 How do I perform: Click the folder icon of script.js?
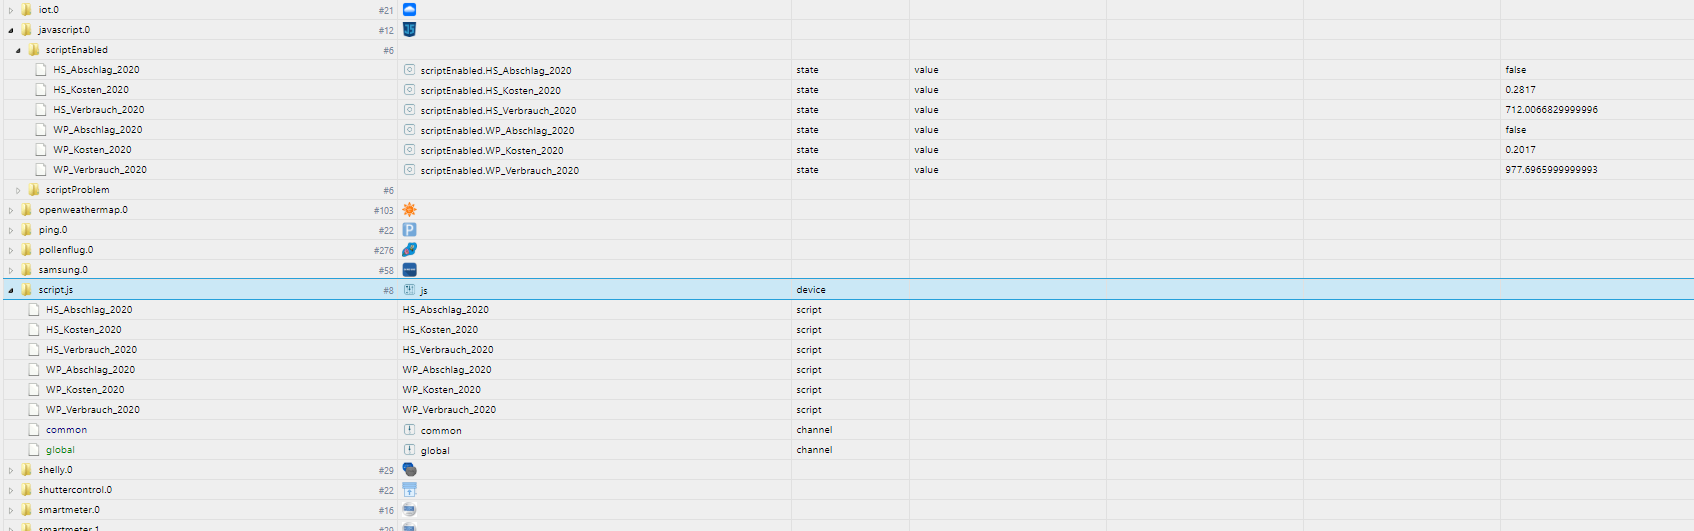(27, 289)
